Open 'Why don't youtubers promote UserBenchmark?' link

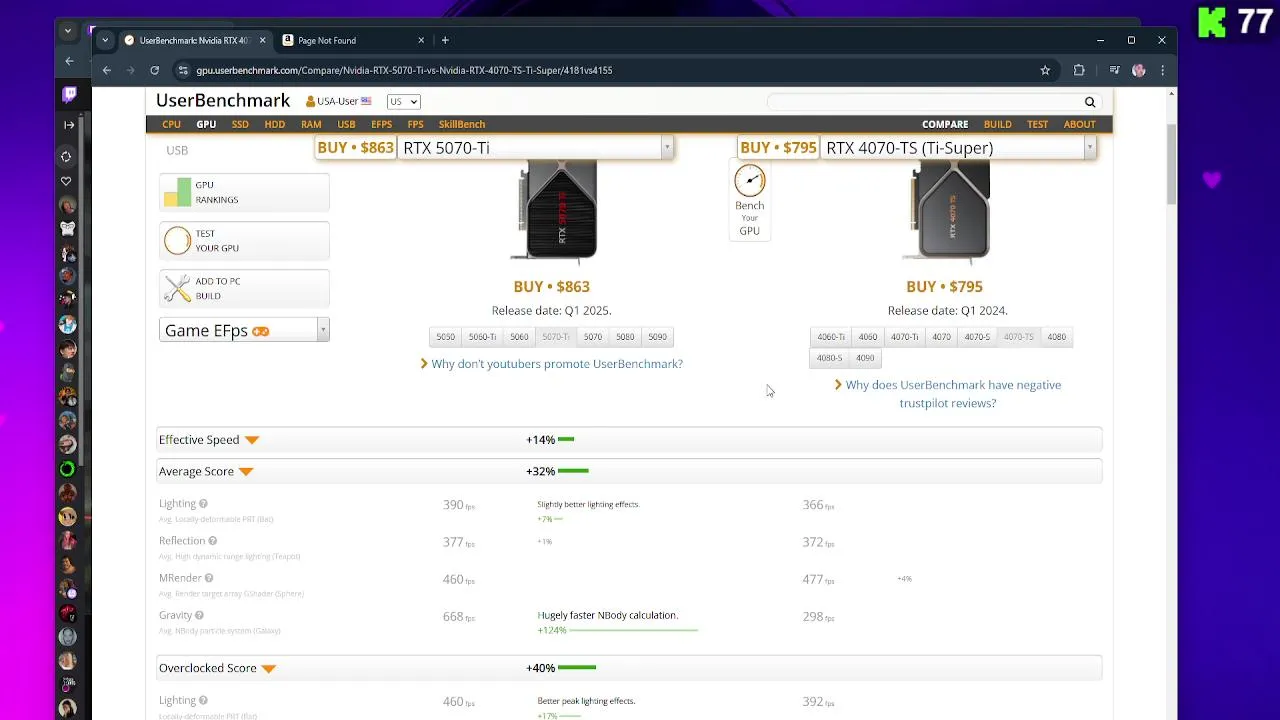tap(557, 364)
